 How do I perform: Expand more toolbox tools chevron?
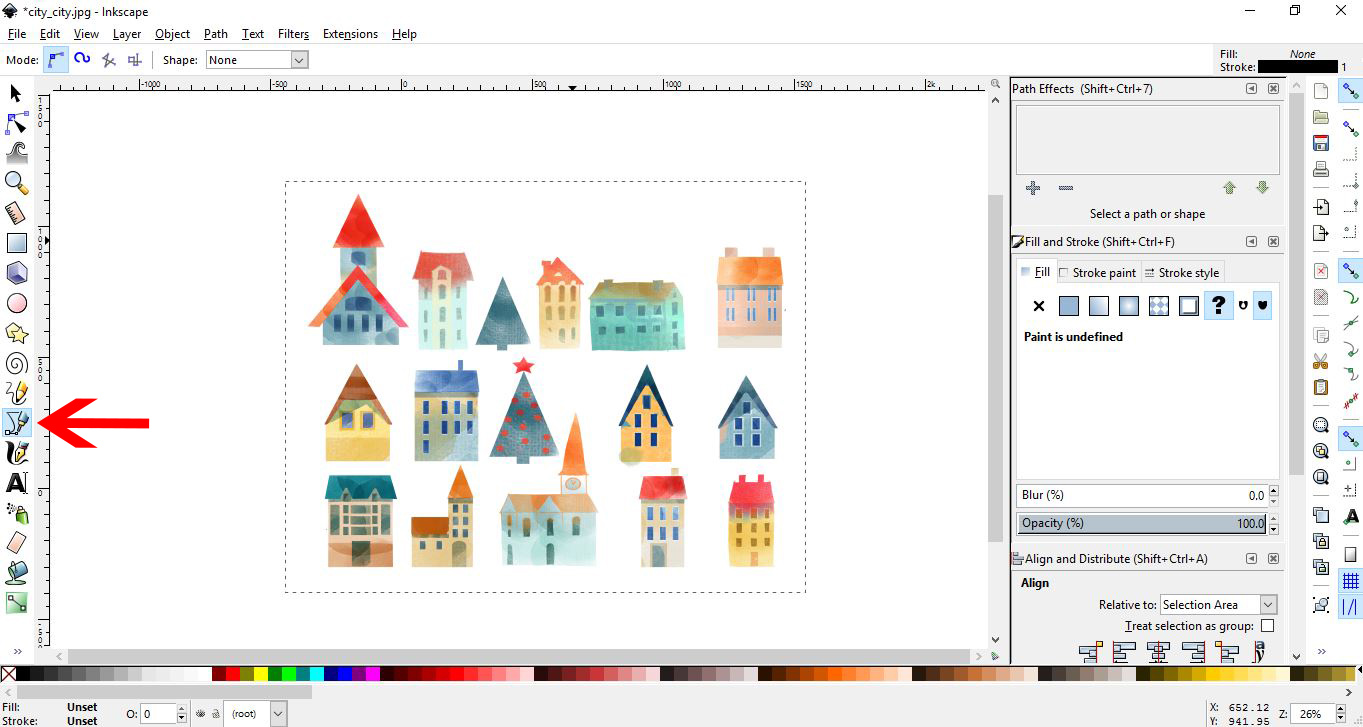pyautogui.click(x=16, y=651)
